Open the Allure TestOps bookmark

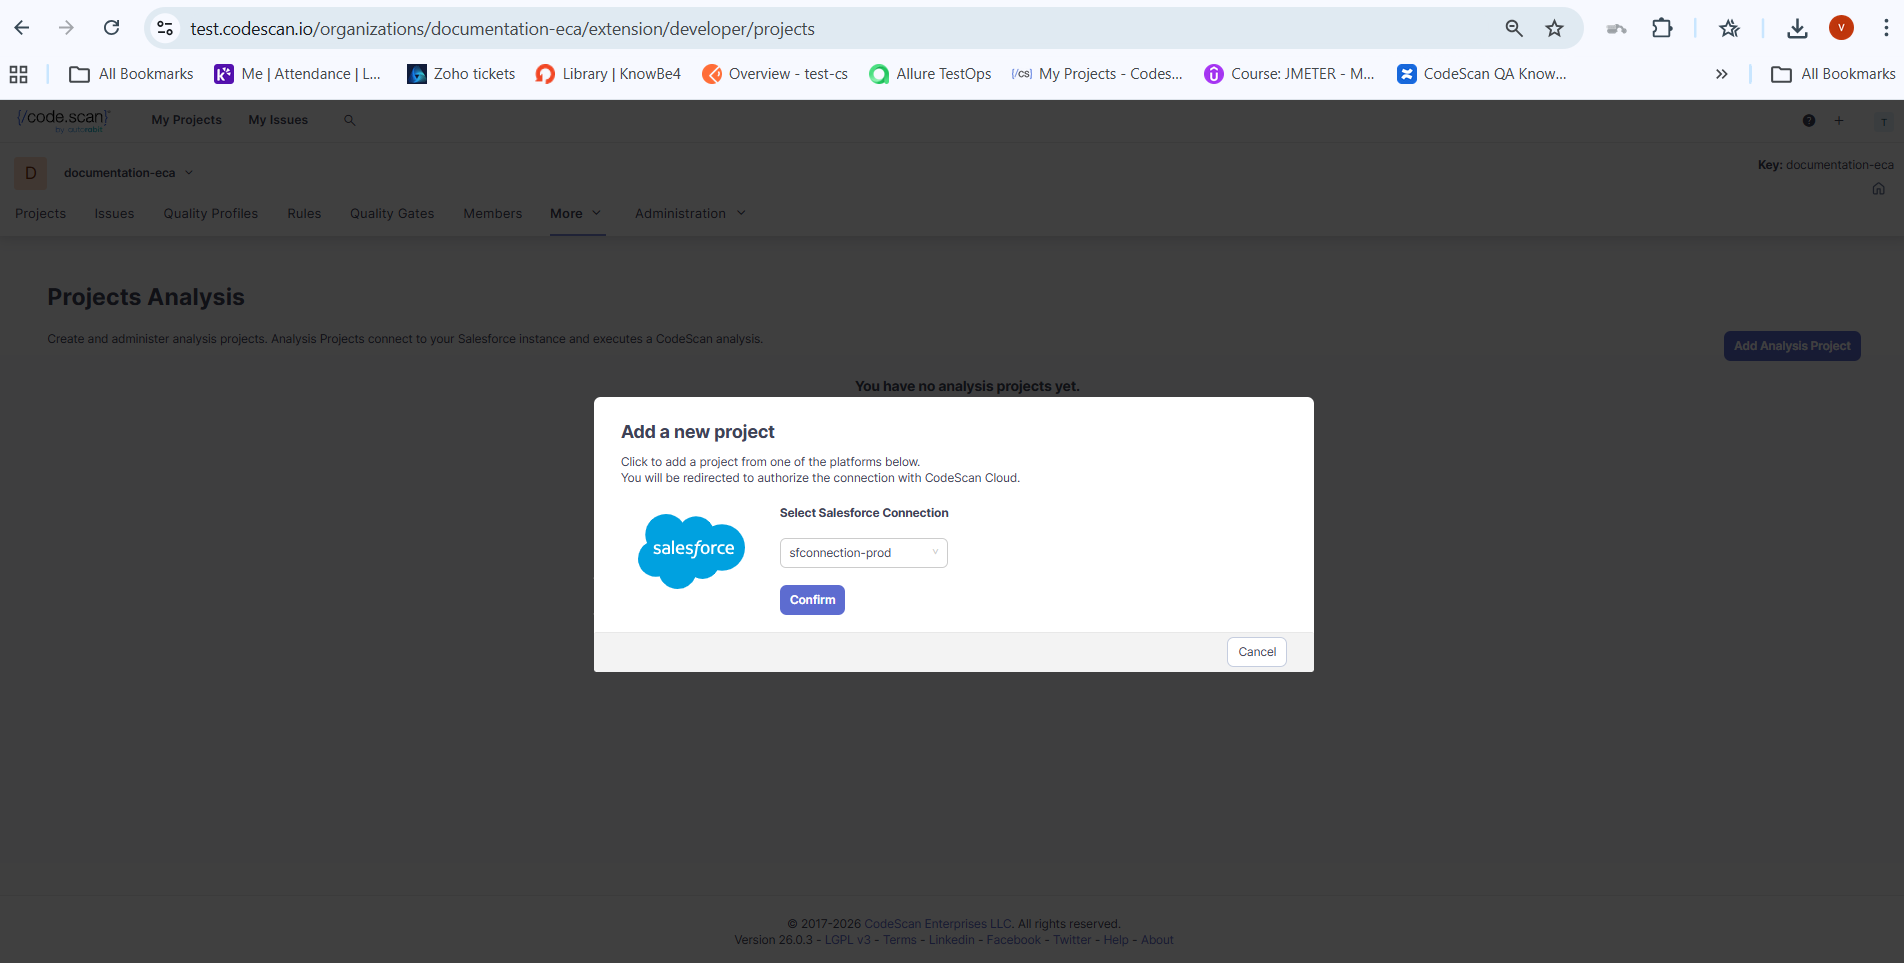point(930,74)
